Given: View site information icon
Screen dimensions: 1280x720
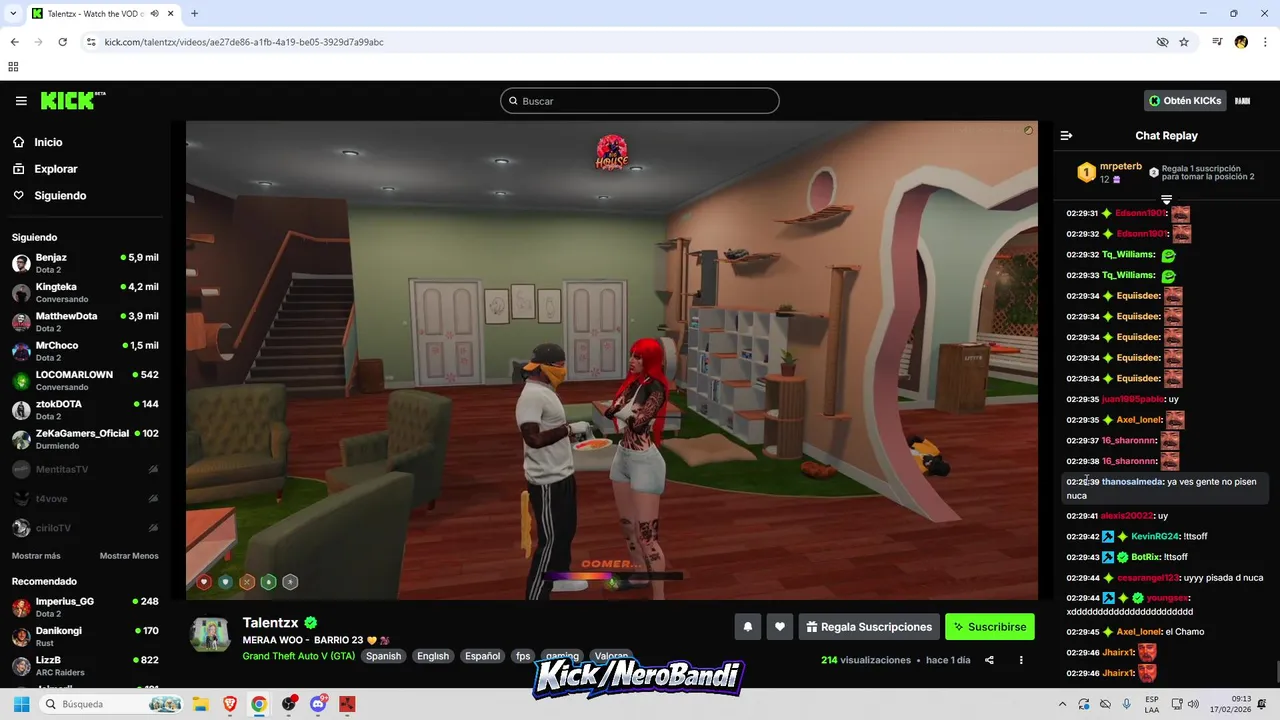Looking at the screenshot, I should (x=91, y=42).
